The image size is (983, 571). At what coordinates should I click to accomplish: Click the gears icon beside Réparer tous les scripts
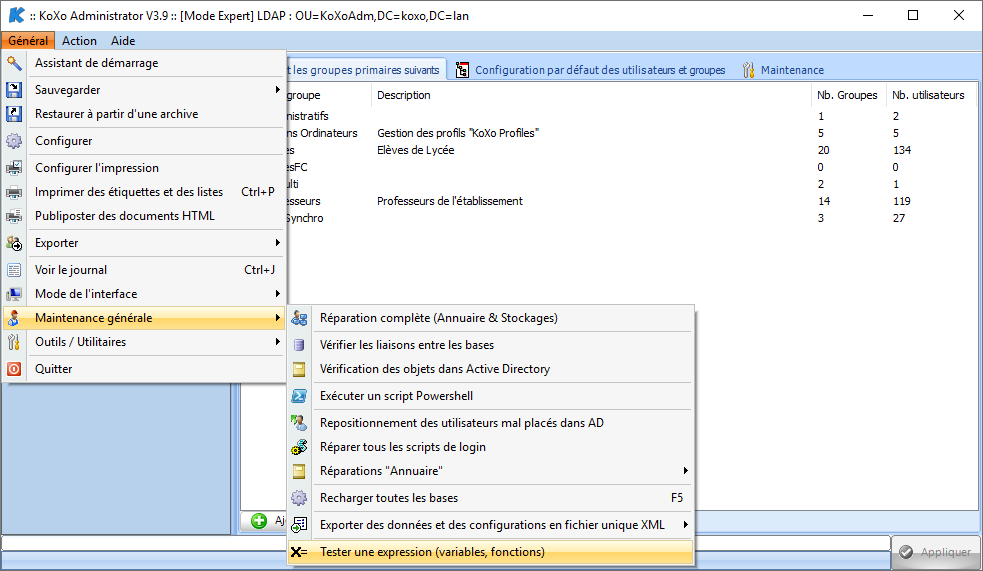coord(299,446)
